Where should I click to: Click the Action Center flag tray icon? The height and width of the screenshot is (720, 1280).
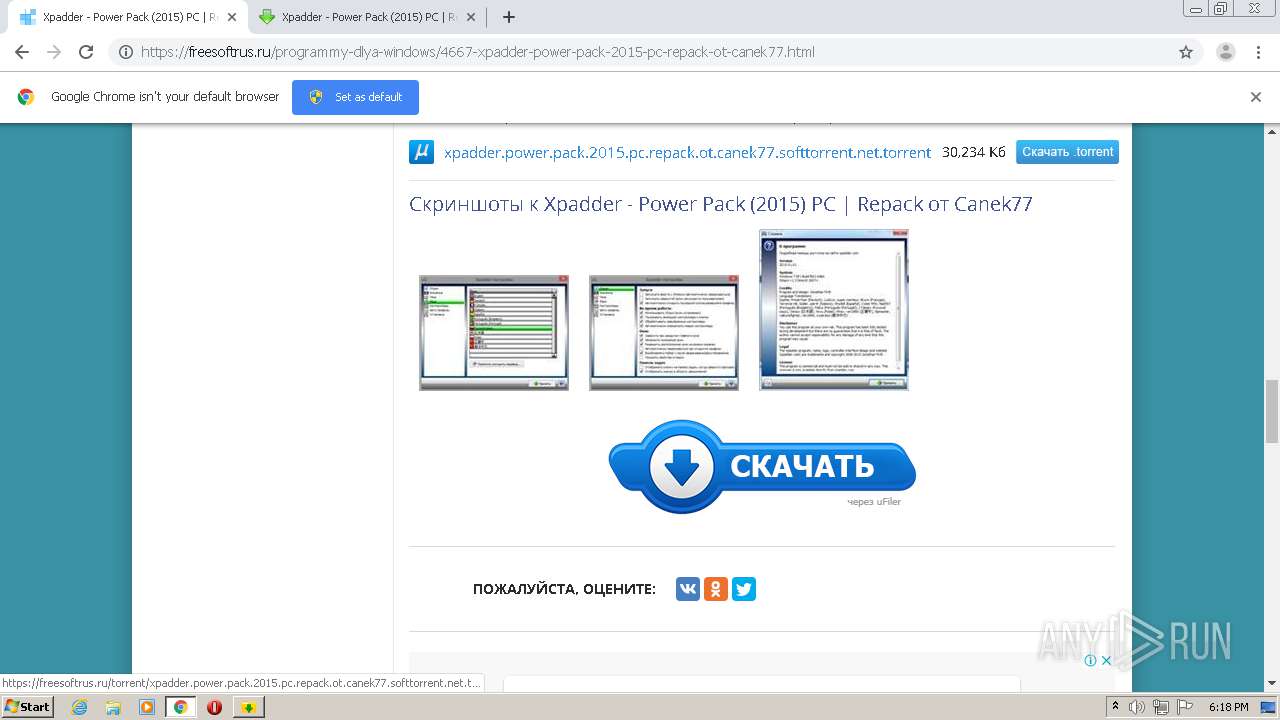[1185, 707]
